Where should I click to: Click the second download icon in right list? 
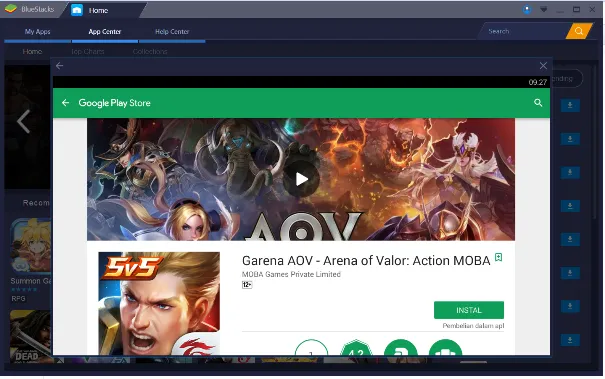570,139
